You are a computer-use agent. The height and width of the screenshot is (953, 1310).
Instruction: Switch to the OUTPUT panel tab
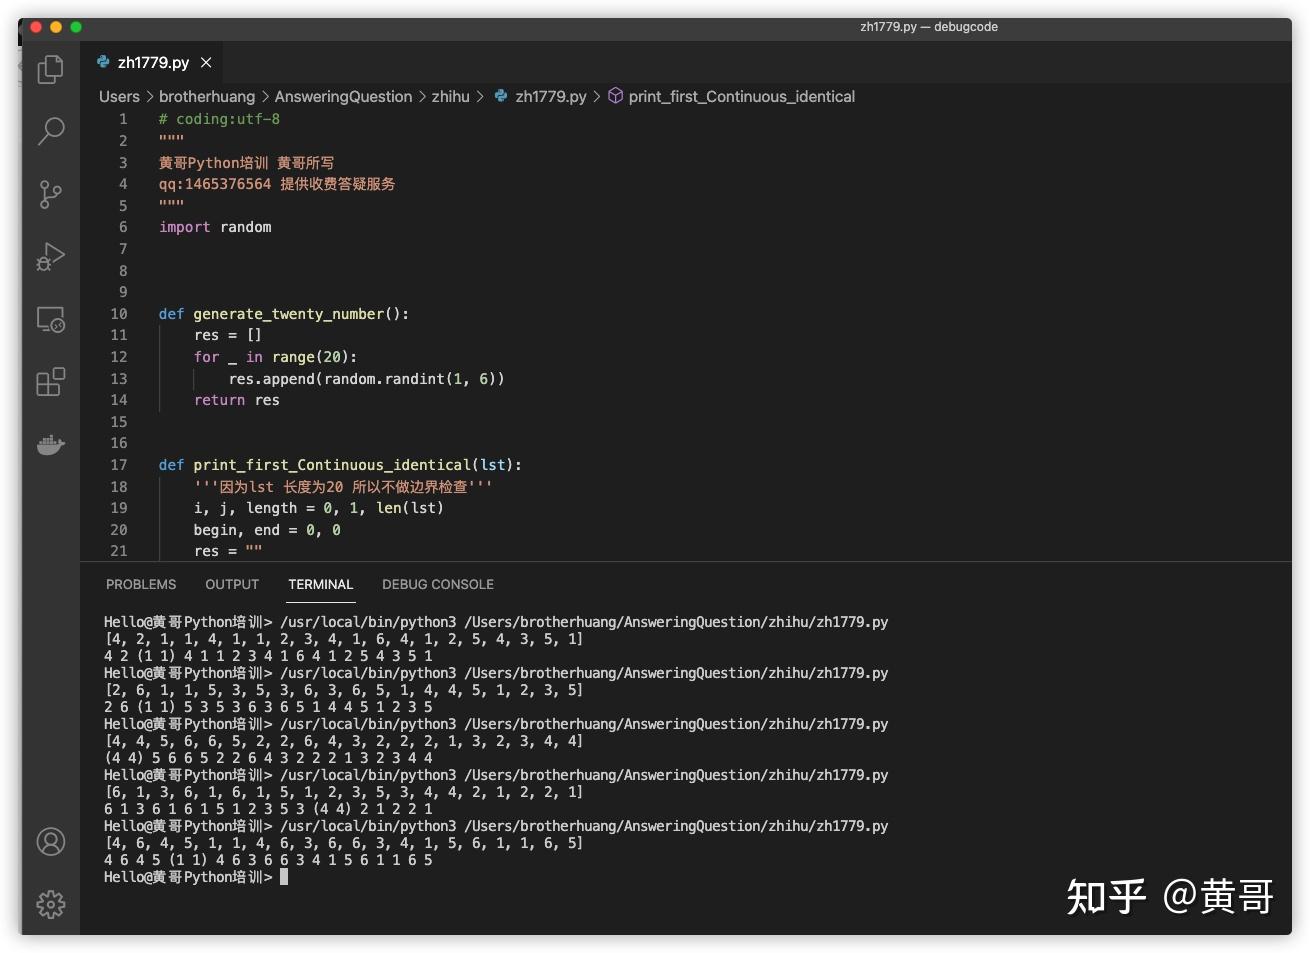tap(232, 584)
